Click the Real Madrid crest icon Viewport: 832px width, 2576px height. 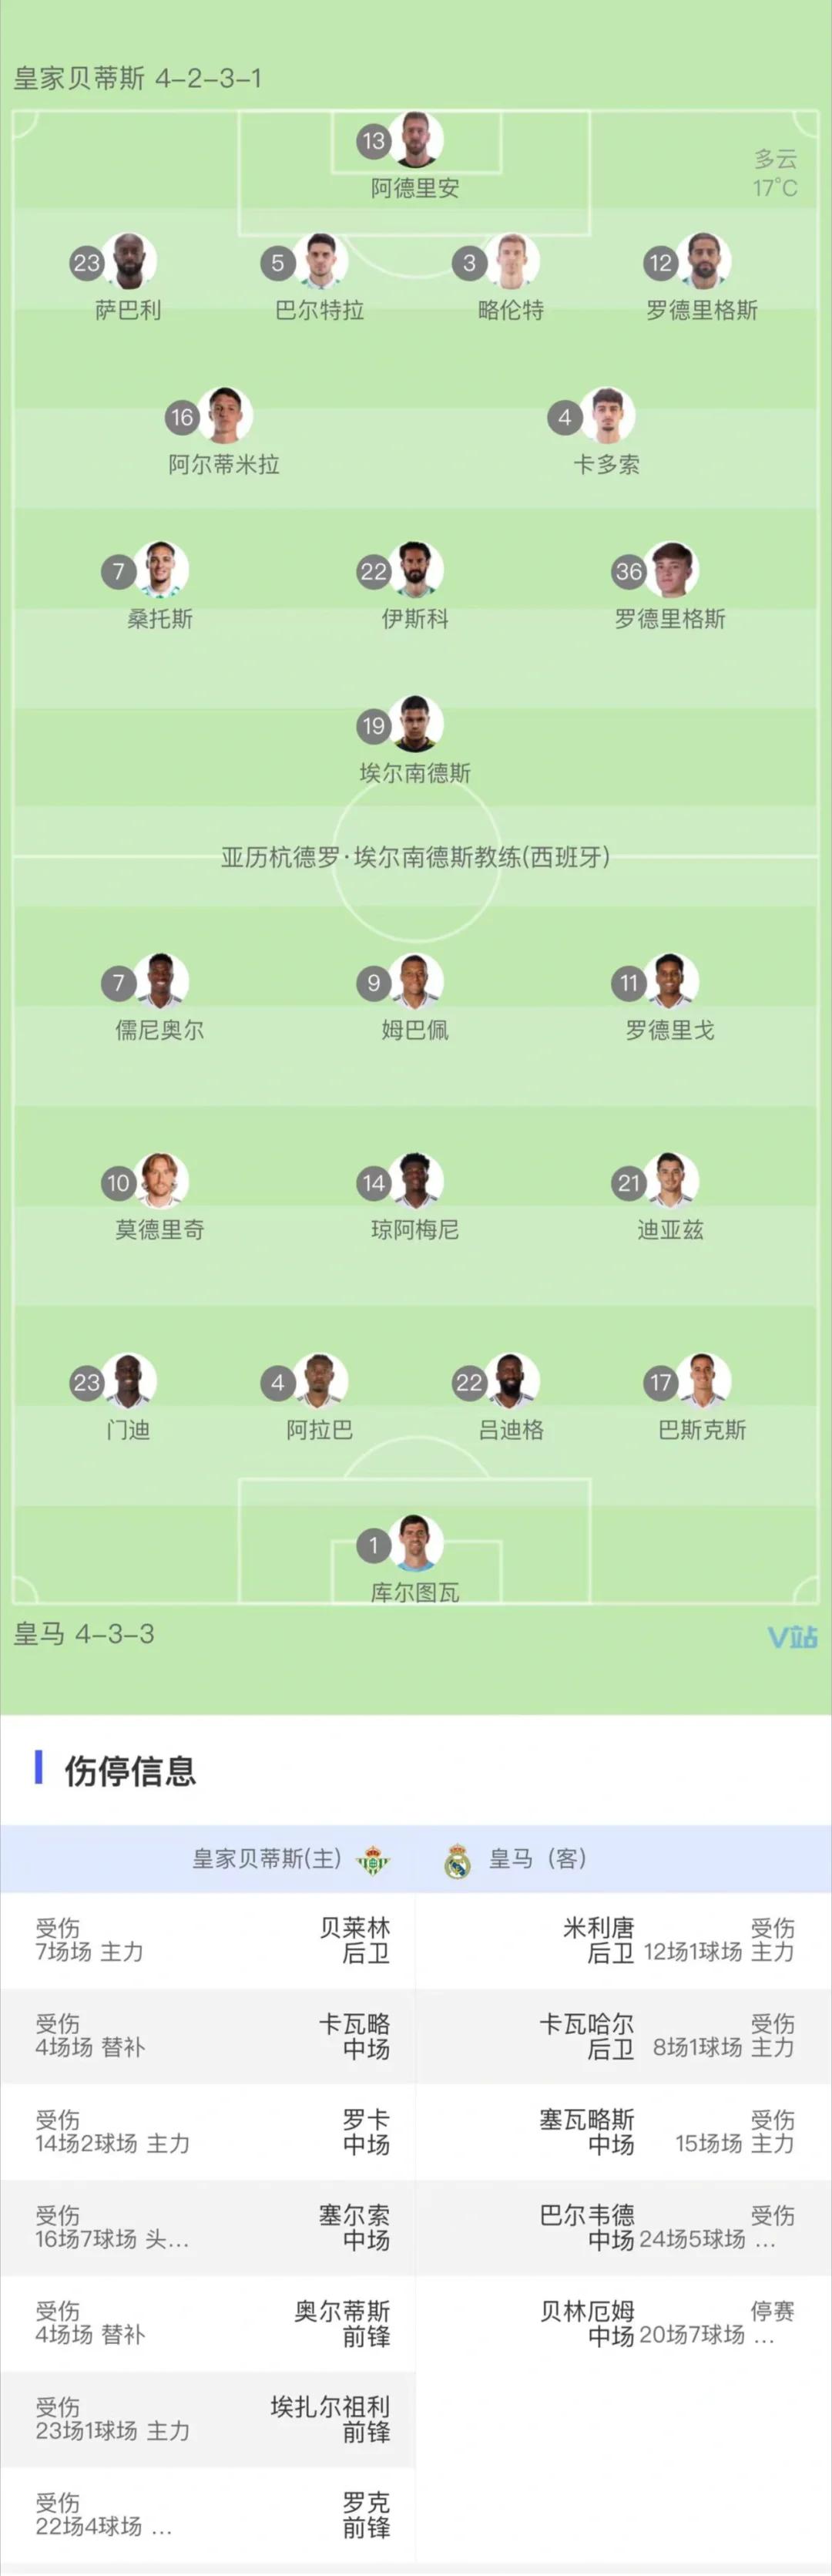coord(458,1861)
